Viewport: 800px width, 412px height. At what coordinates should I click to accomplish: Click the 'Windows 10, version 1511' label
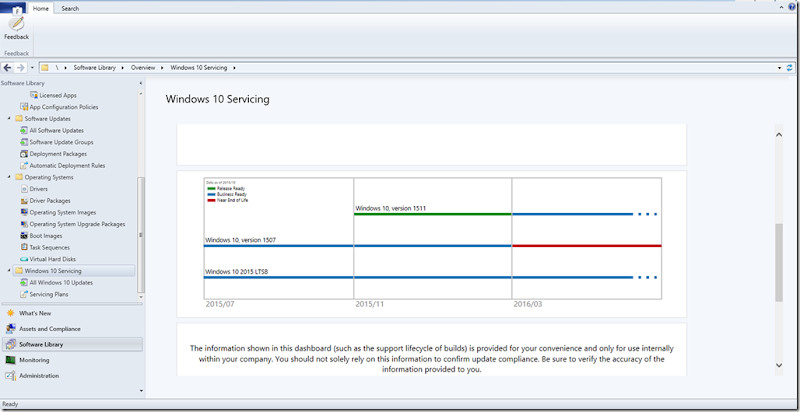pos(391,208)
